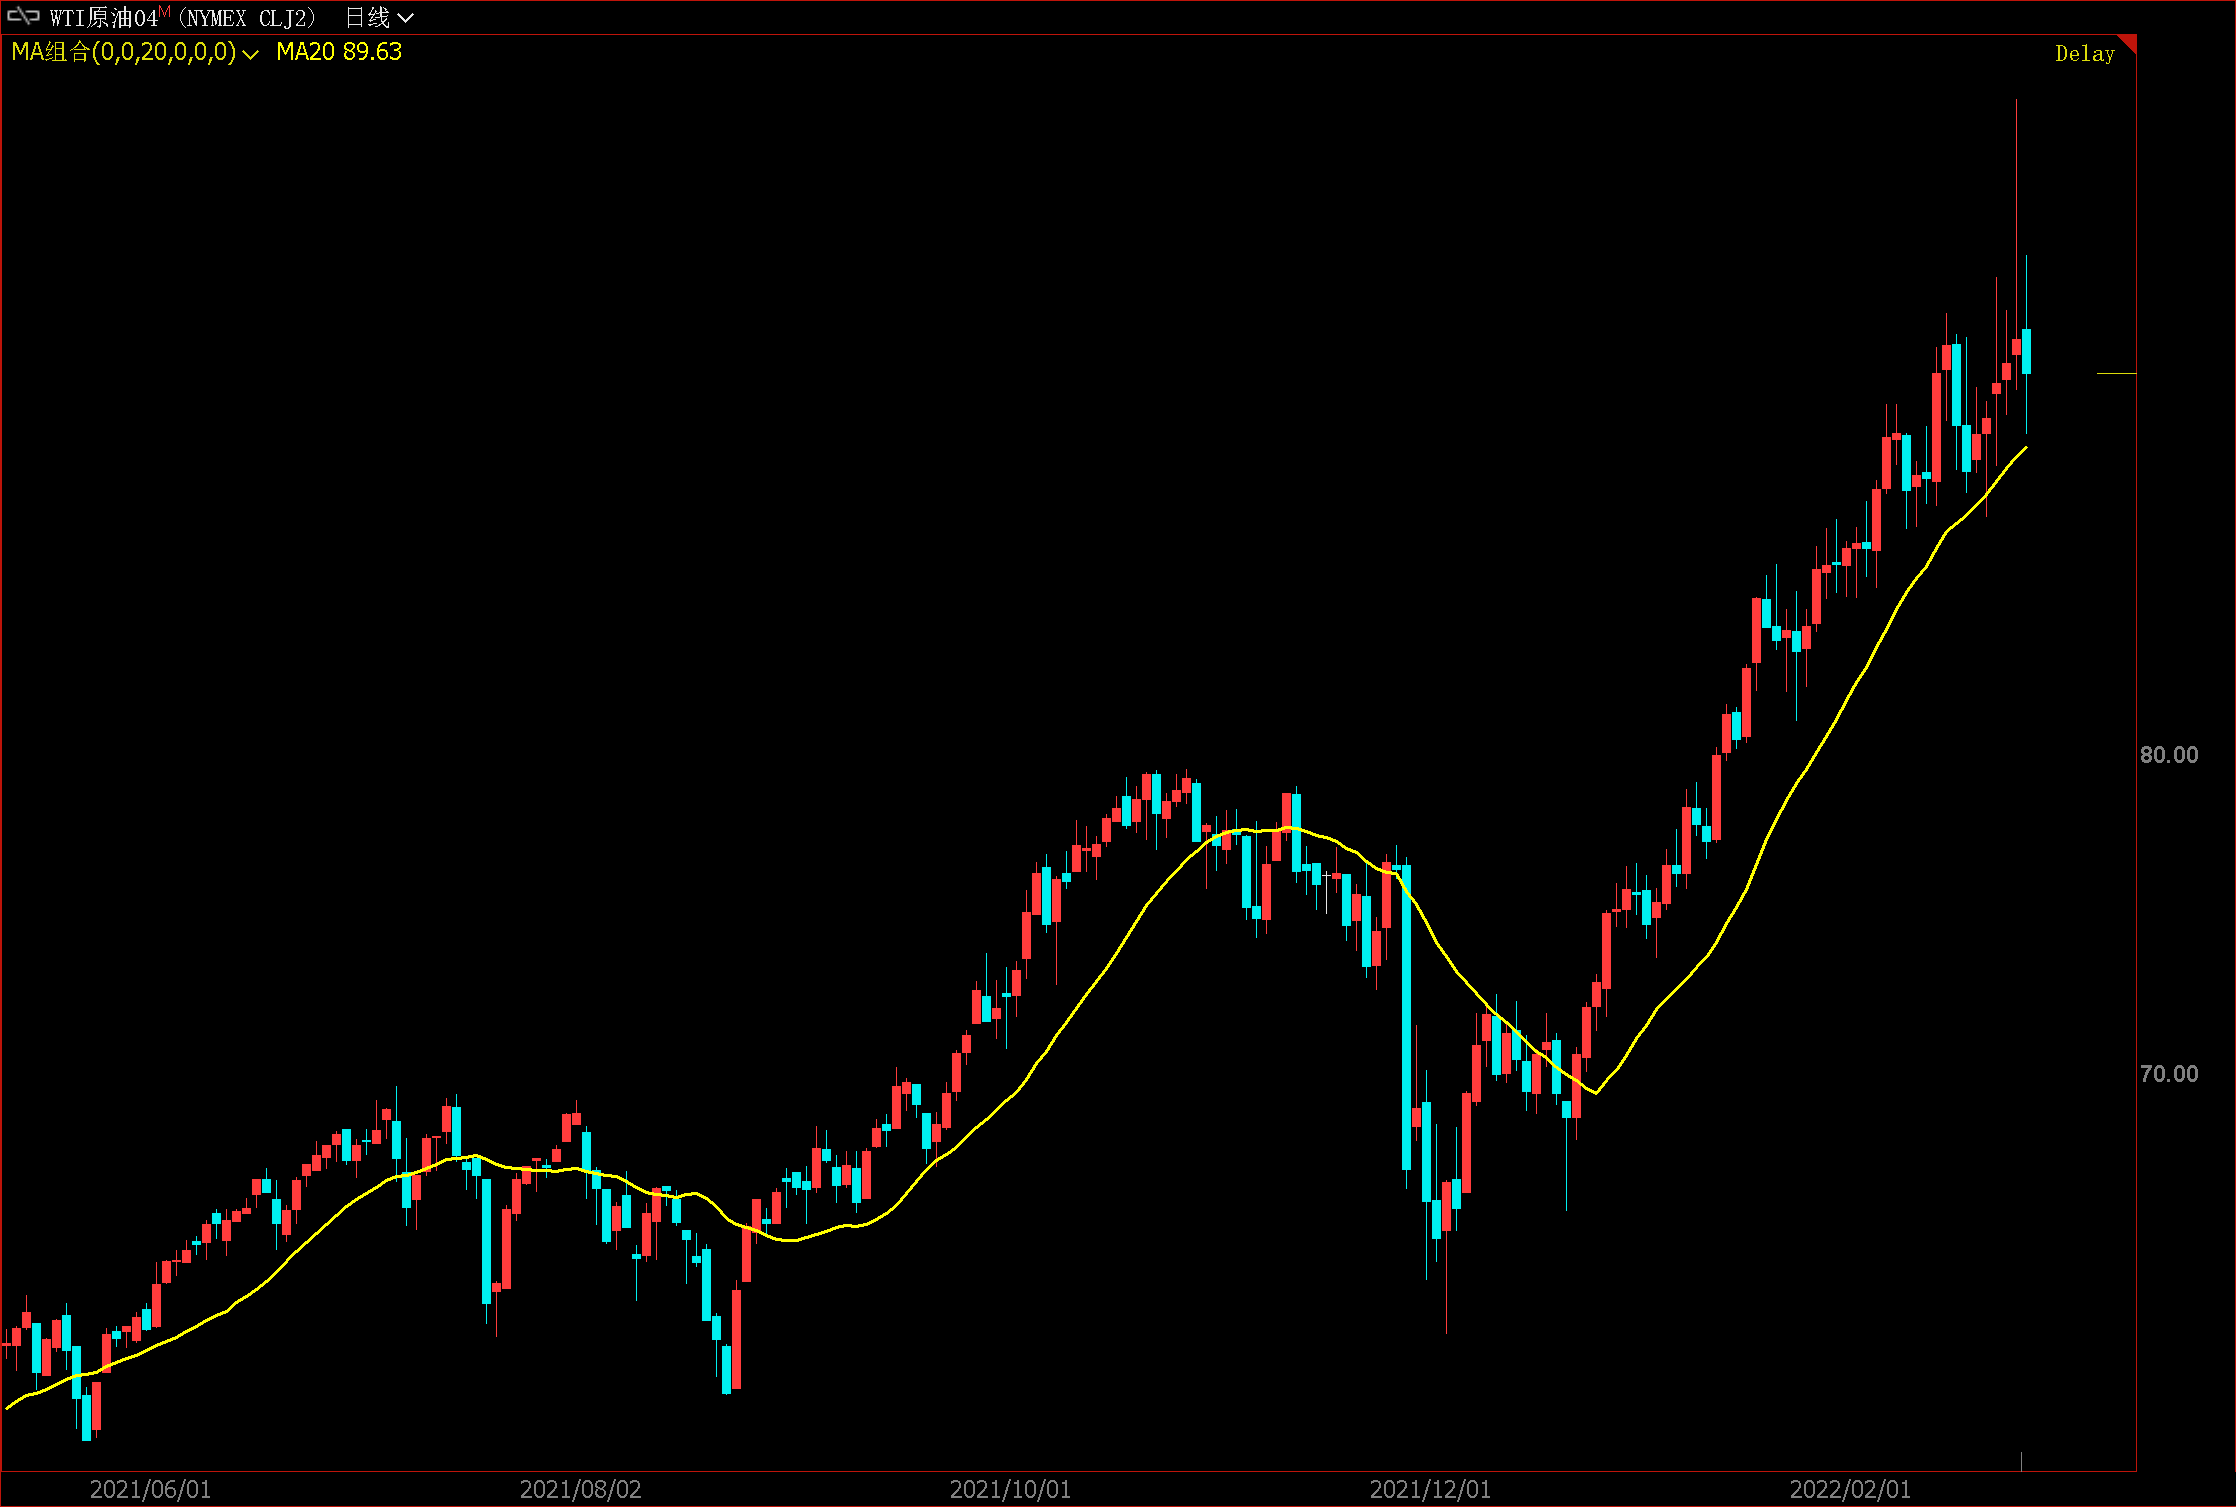Click the chain link icon beside WTI title
This screenshot has height=1507, width=2236.
point(23,17)
